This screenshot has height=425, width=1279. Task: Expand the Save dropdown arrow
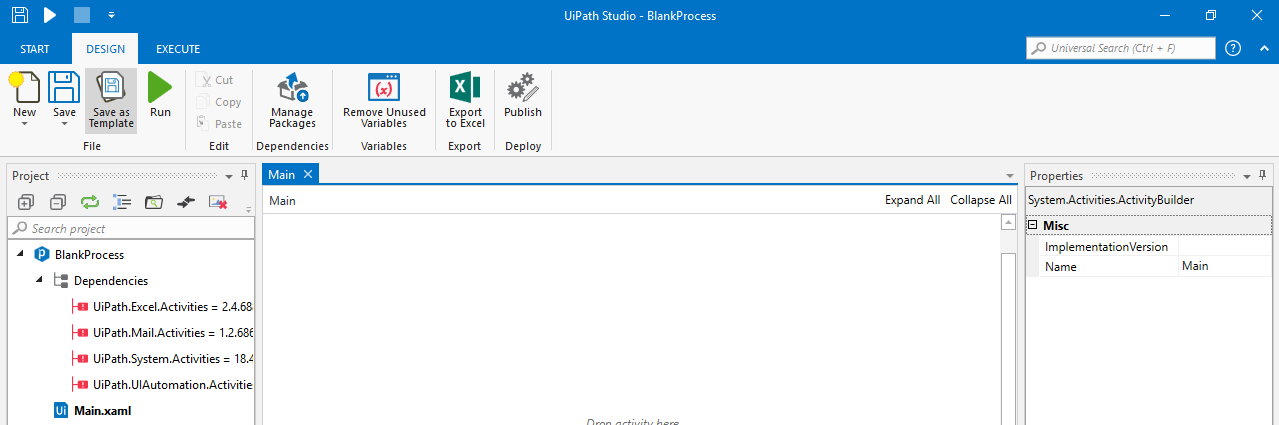pos(64,124)
